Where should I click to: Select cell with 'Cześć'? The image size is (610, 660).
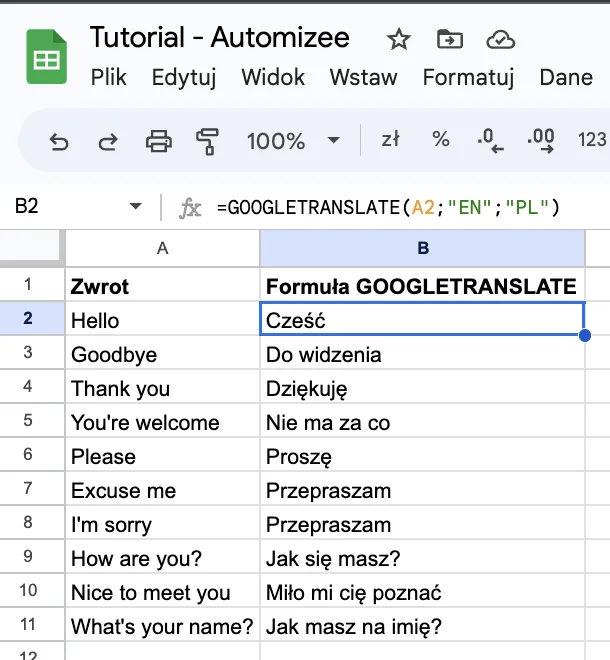(422, 319)
